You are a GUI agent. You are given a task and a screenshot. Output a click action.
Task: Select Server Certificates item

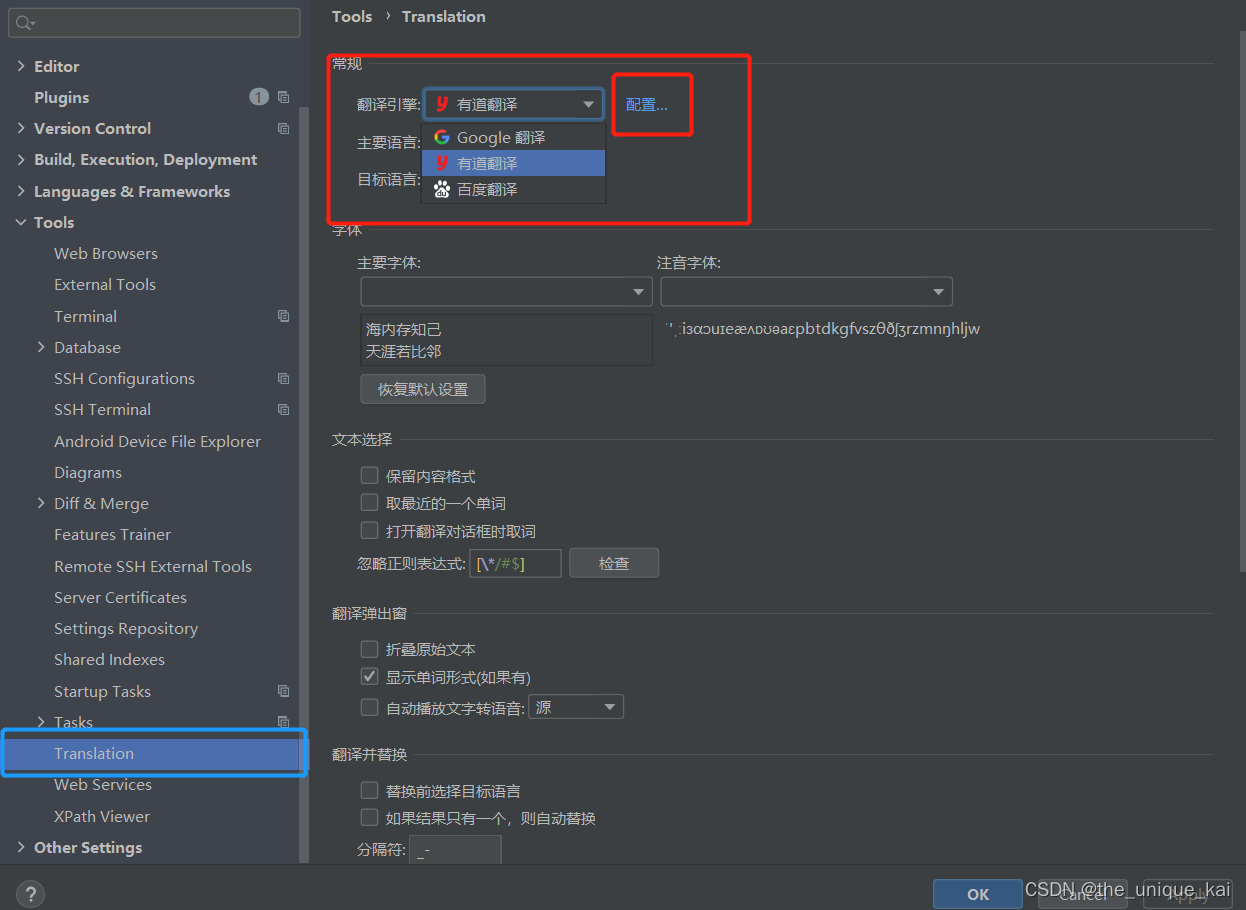pyautogui.click(x=120, y=598)
